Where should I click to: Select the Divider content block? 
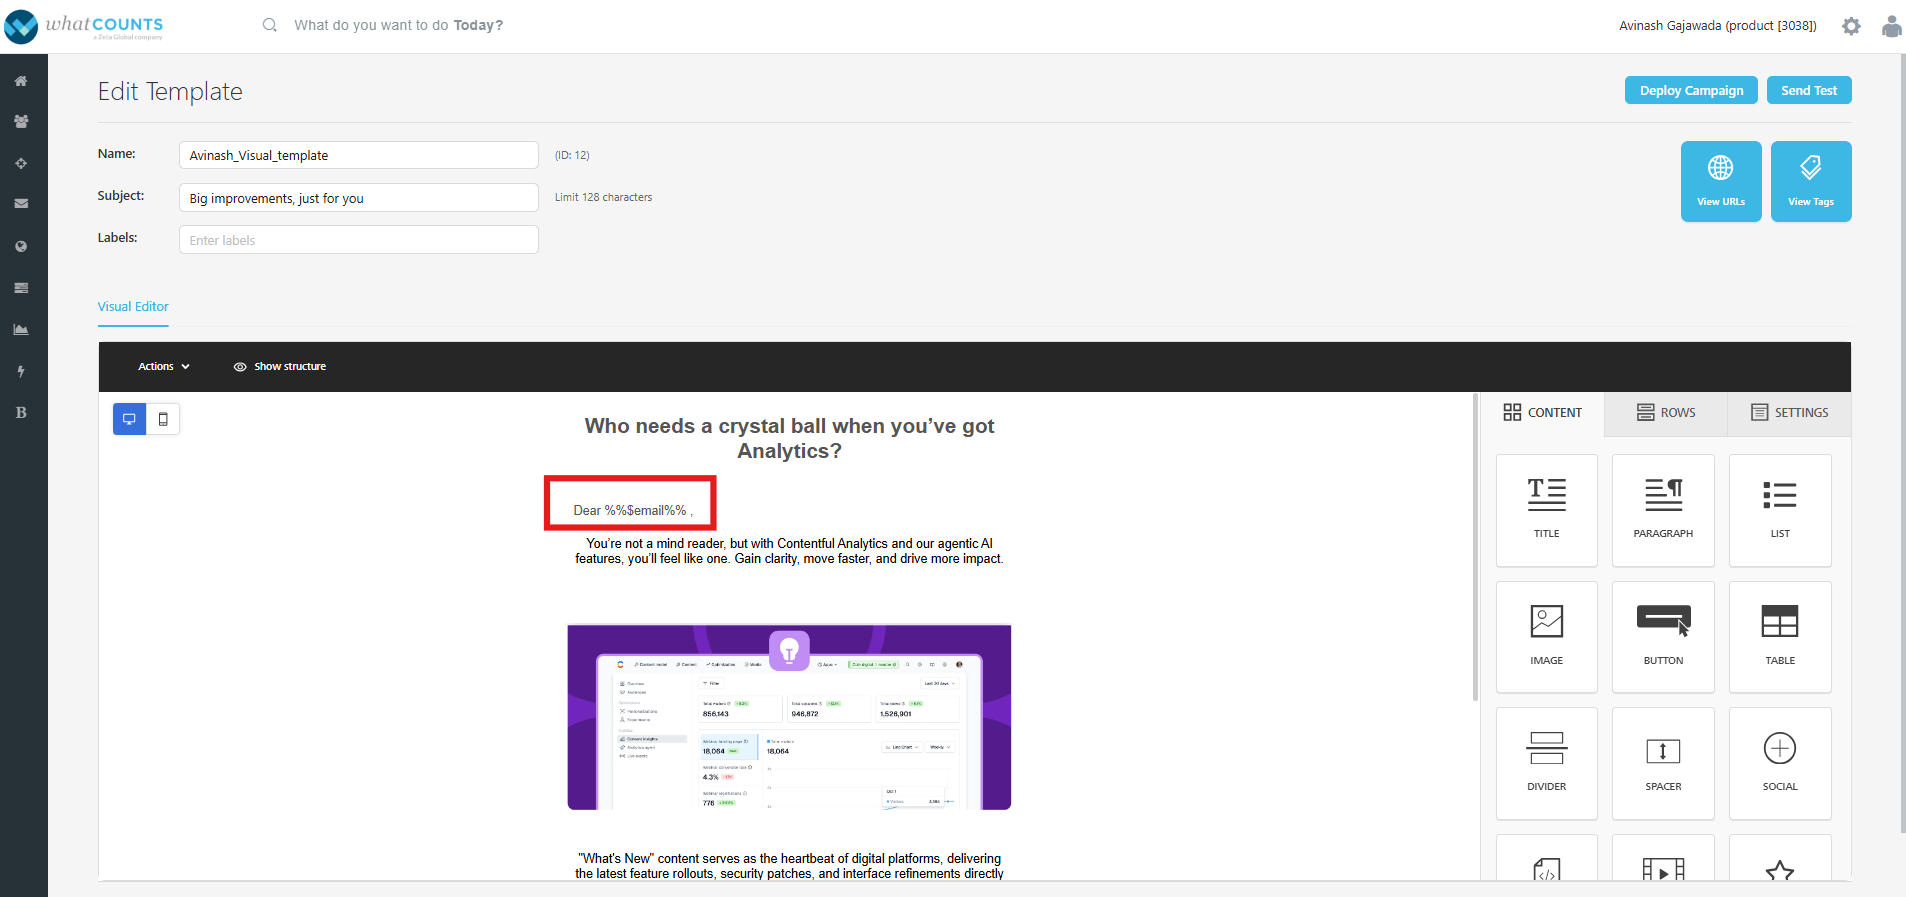point(1546,763)
